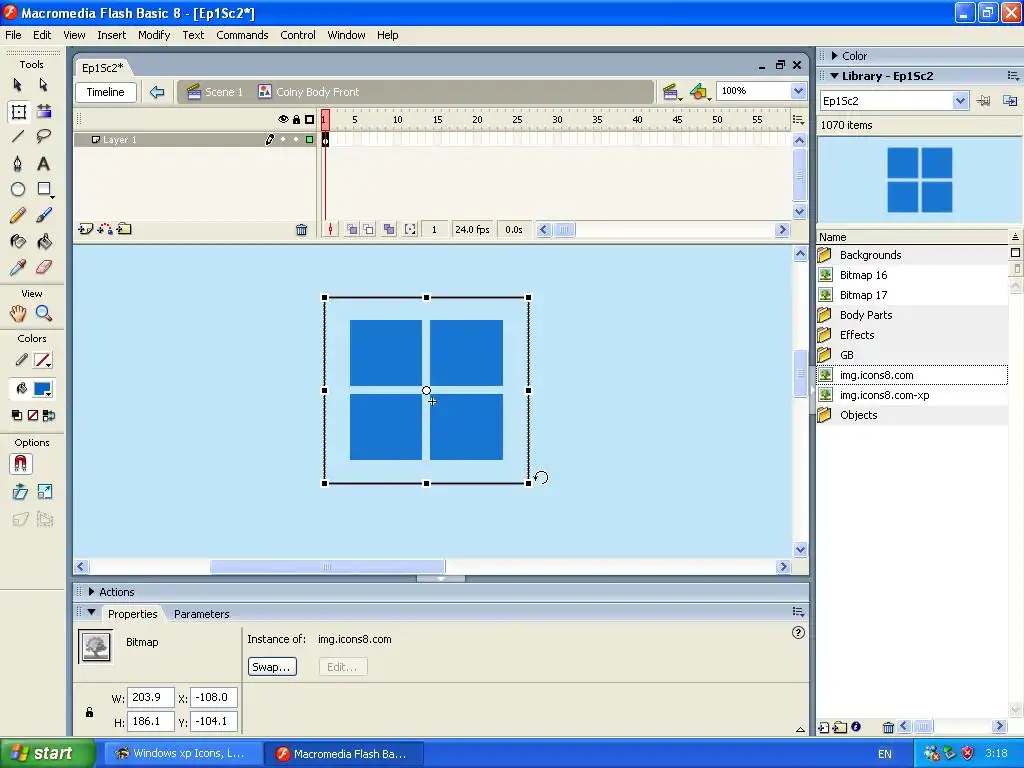This screenshot has width=1024, height=768.
Task: Select the Hand tool
Action: pos(18,313)
